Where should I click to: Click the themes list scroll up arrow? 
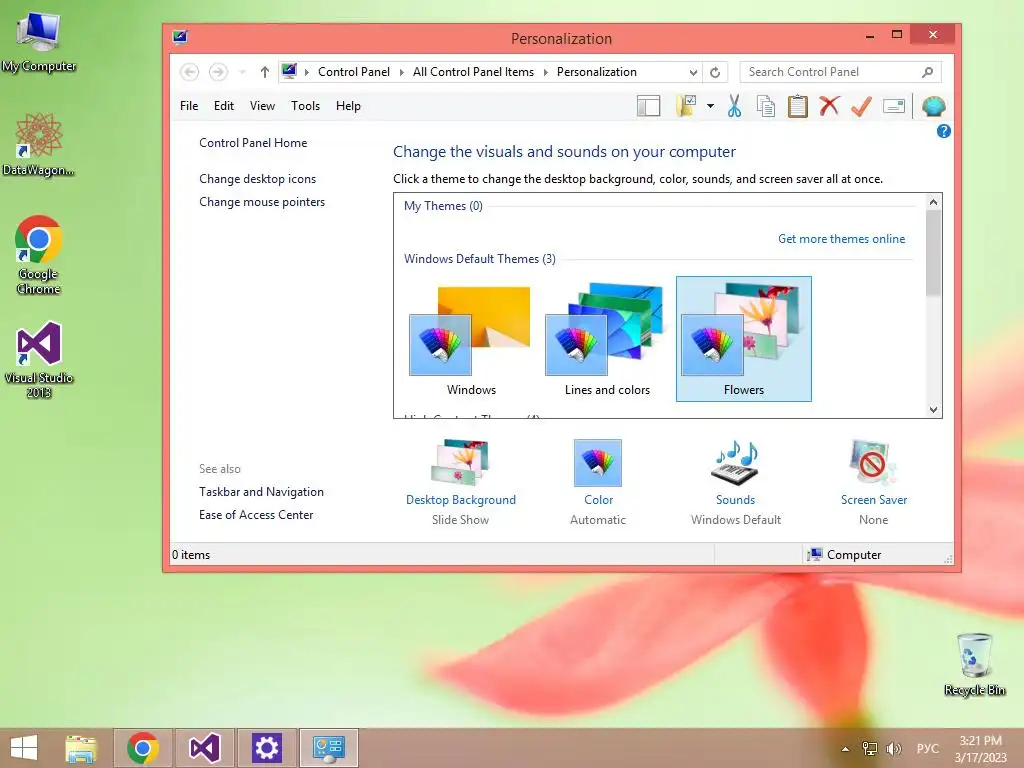click(933, 202)
